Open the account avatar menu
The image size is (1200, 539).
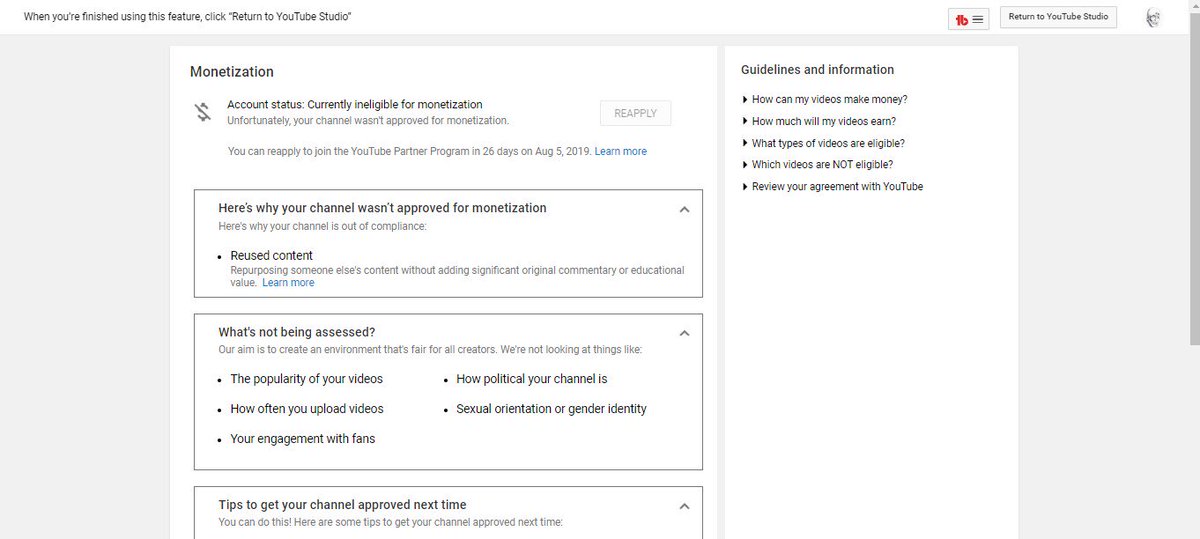1153,18
